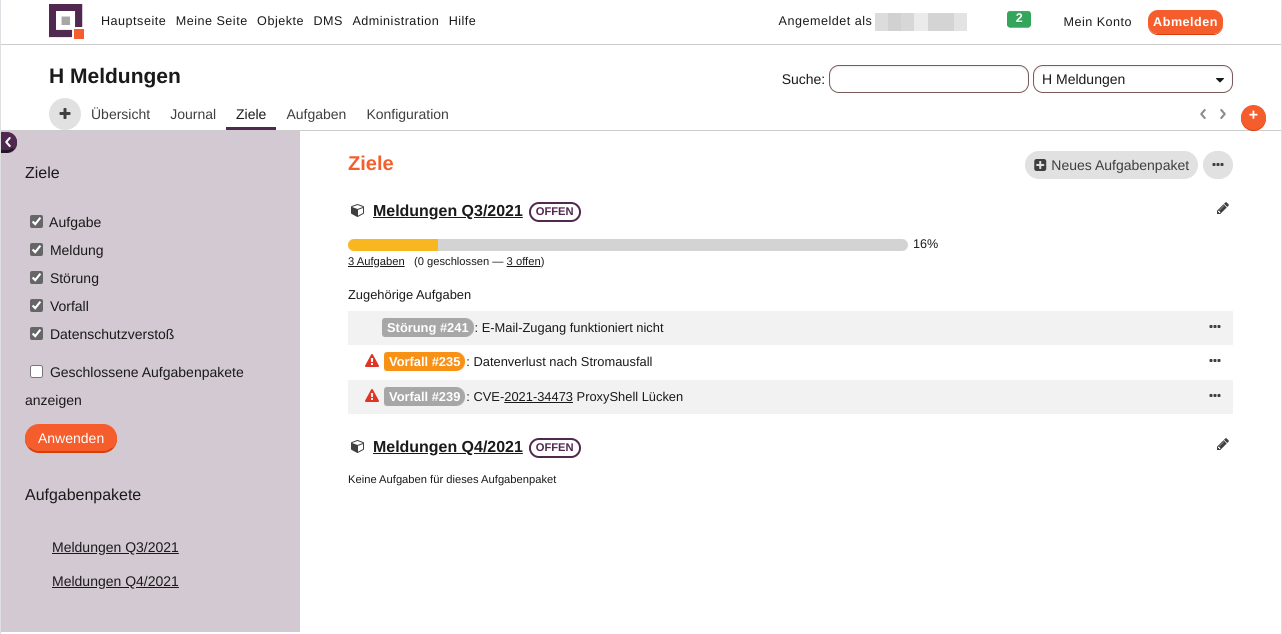Uncheck the Aufgabe checkbox
The height and width of the screenshot is (634, 1282).
click(x=37, y=222)
